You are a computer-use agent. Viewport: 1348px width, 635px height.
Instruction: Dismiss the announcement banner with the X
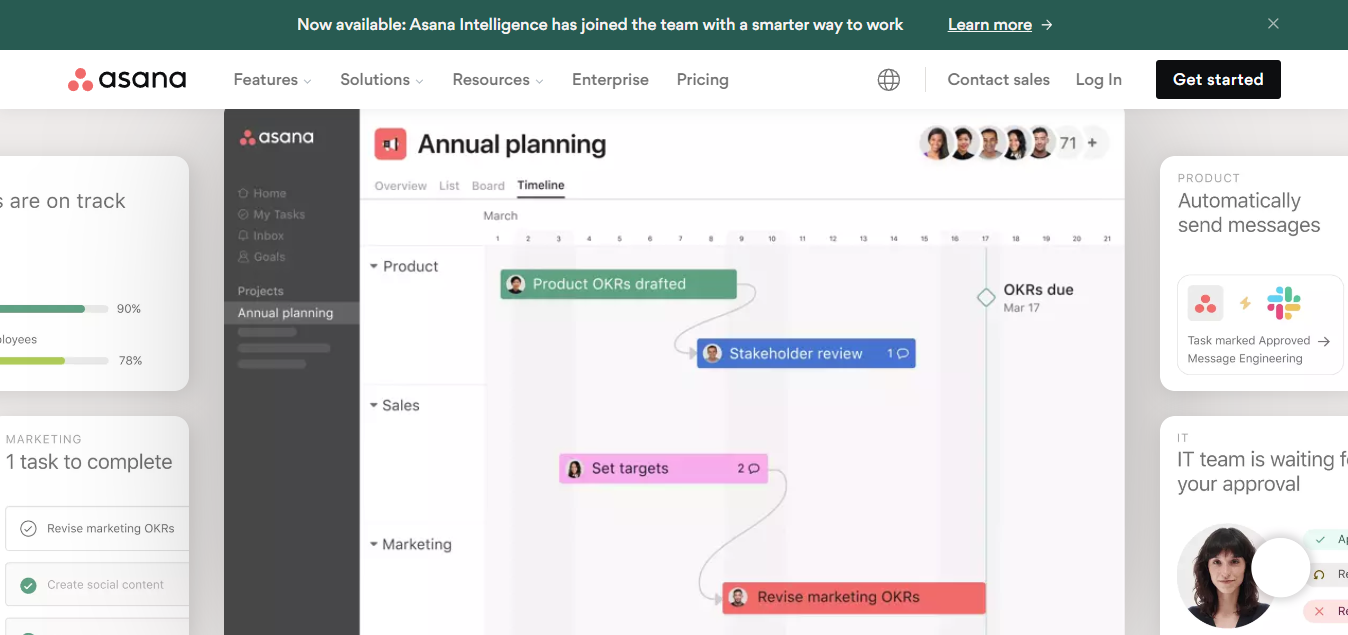[x=1273, y=24]
